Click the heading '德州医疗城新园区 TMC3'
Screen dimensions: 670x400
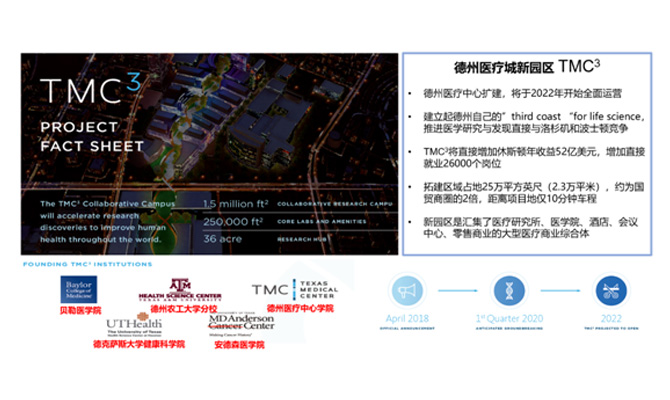tap(527, 67)
